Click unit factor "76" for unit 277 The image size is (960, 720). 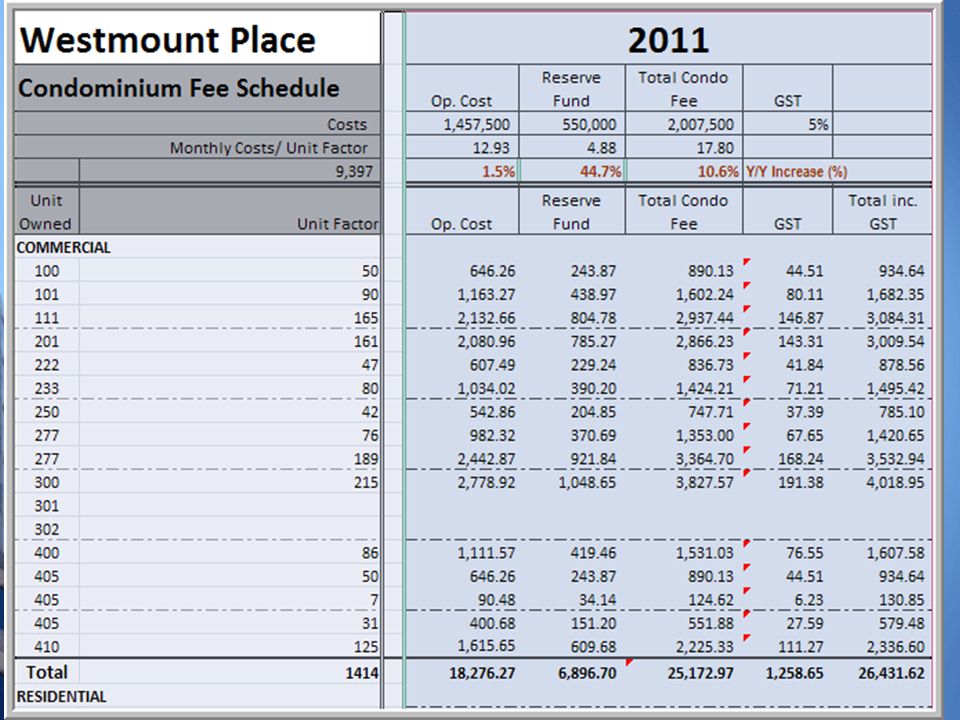click(x=370, y=436)
